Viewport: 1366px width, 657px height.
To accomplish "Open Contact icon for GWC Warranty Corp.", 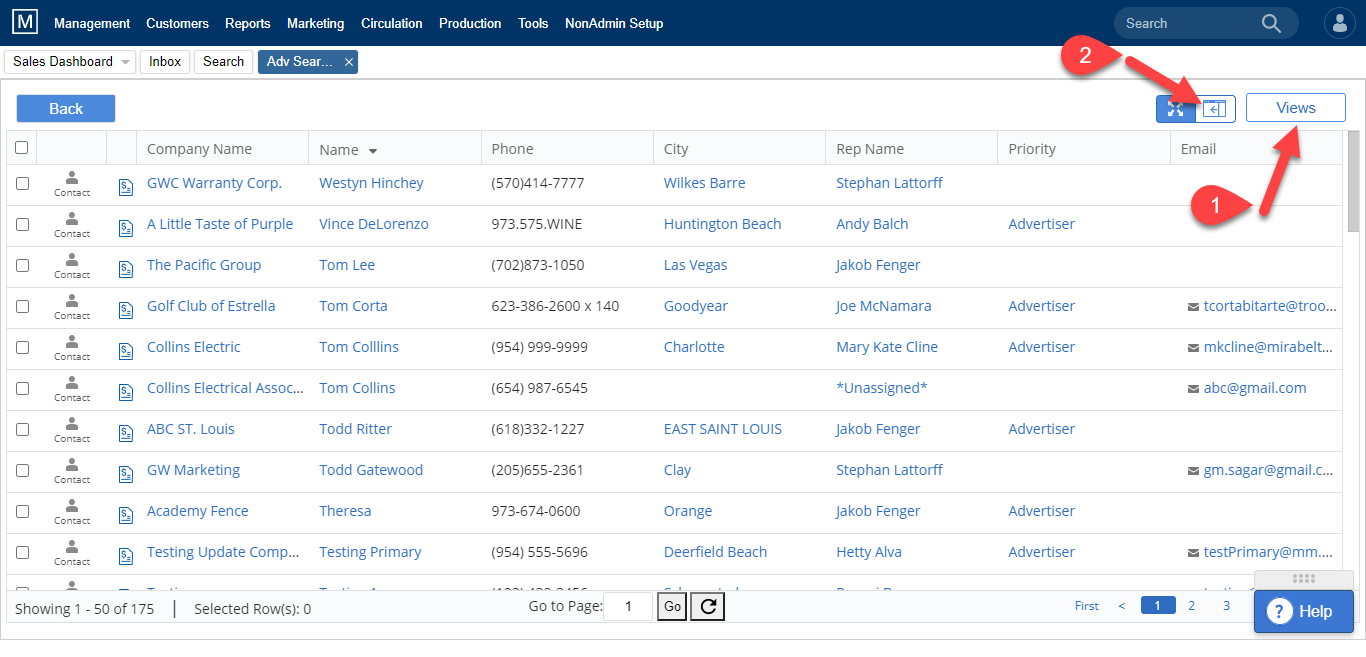I will 72,184.
